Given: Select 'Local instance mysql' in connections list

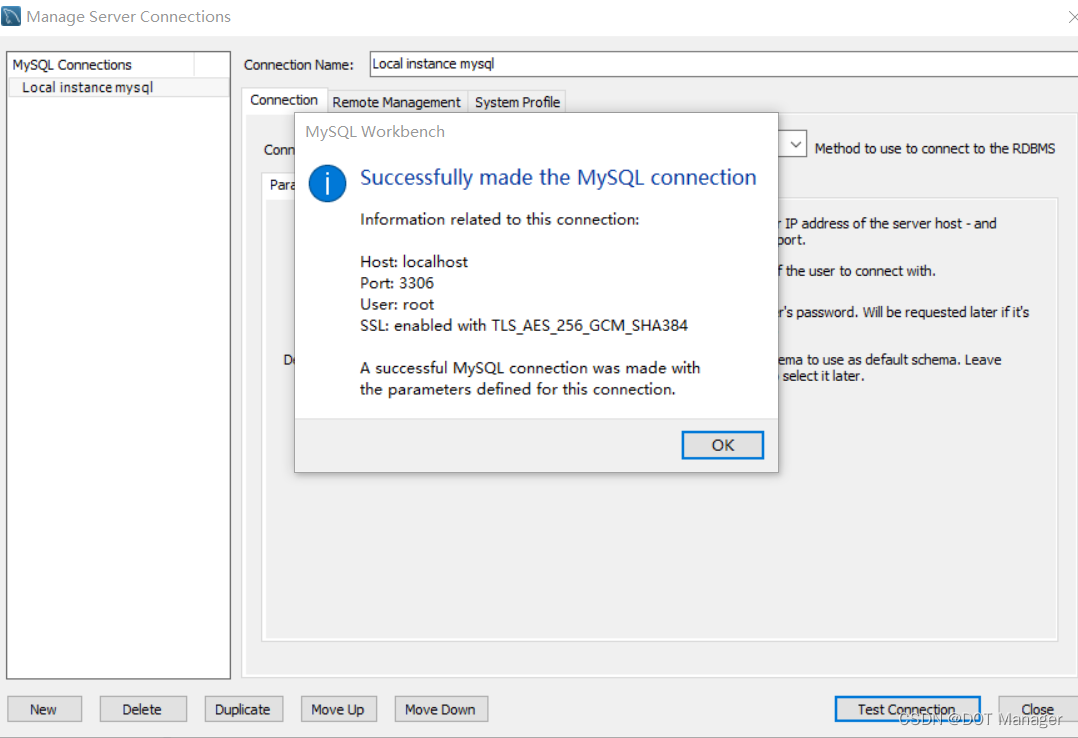Looking at the screenshot, I should (118, 87).
